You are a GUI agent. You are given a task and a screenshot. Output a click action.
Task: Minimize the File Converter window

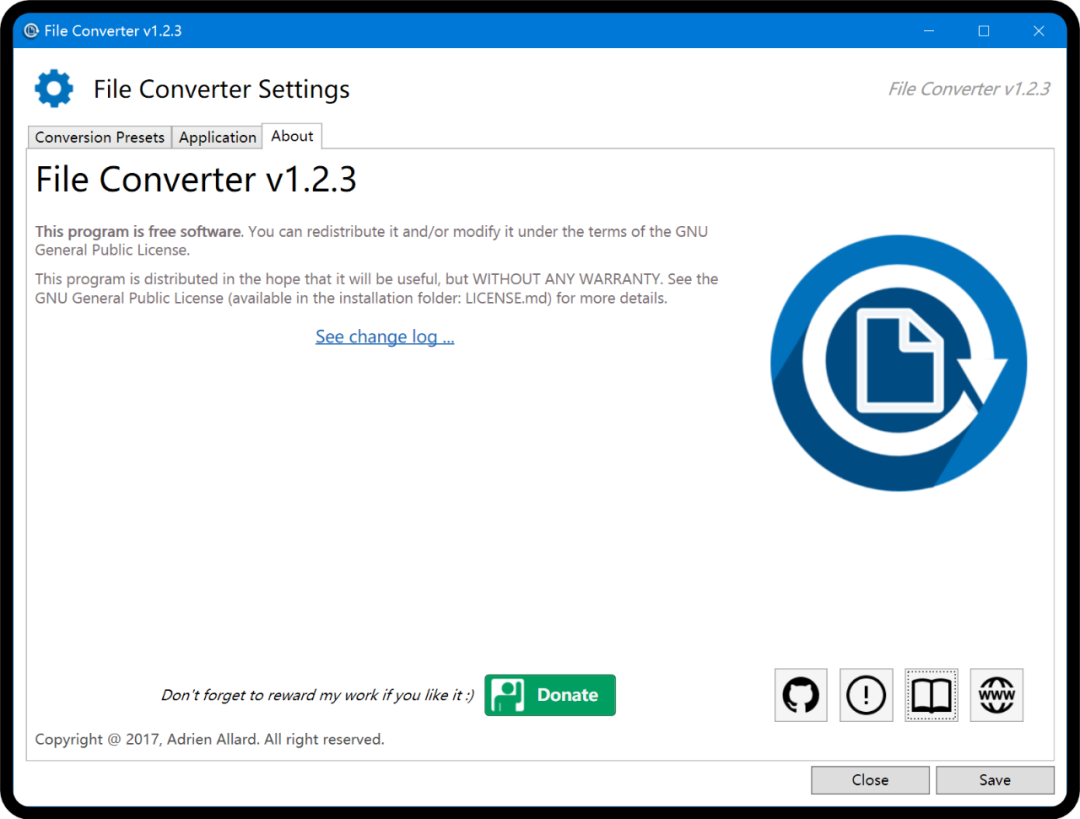tap(928, 30)
